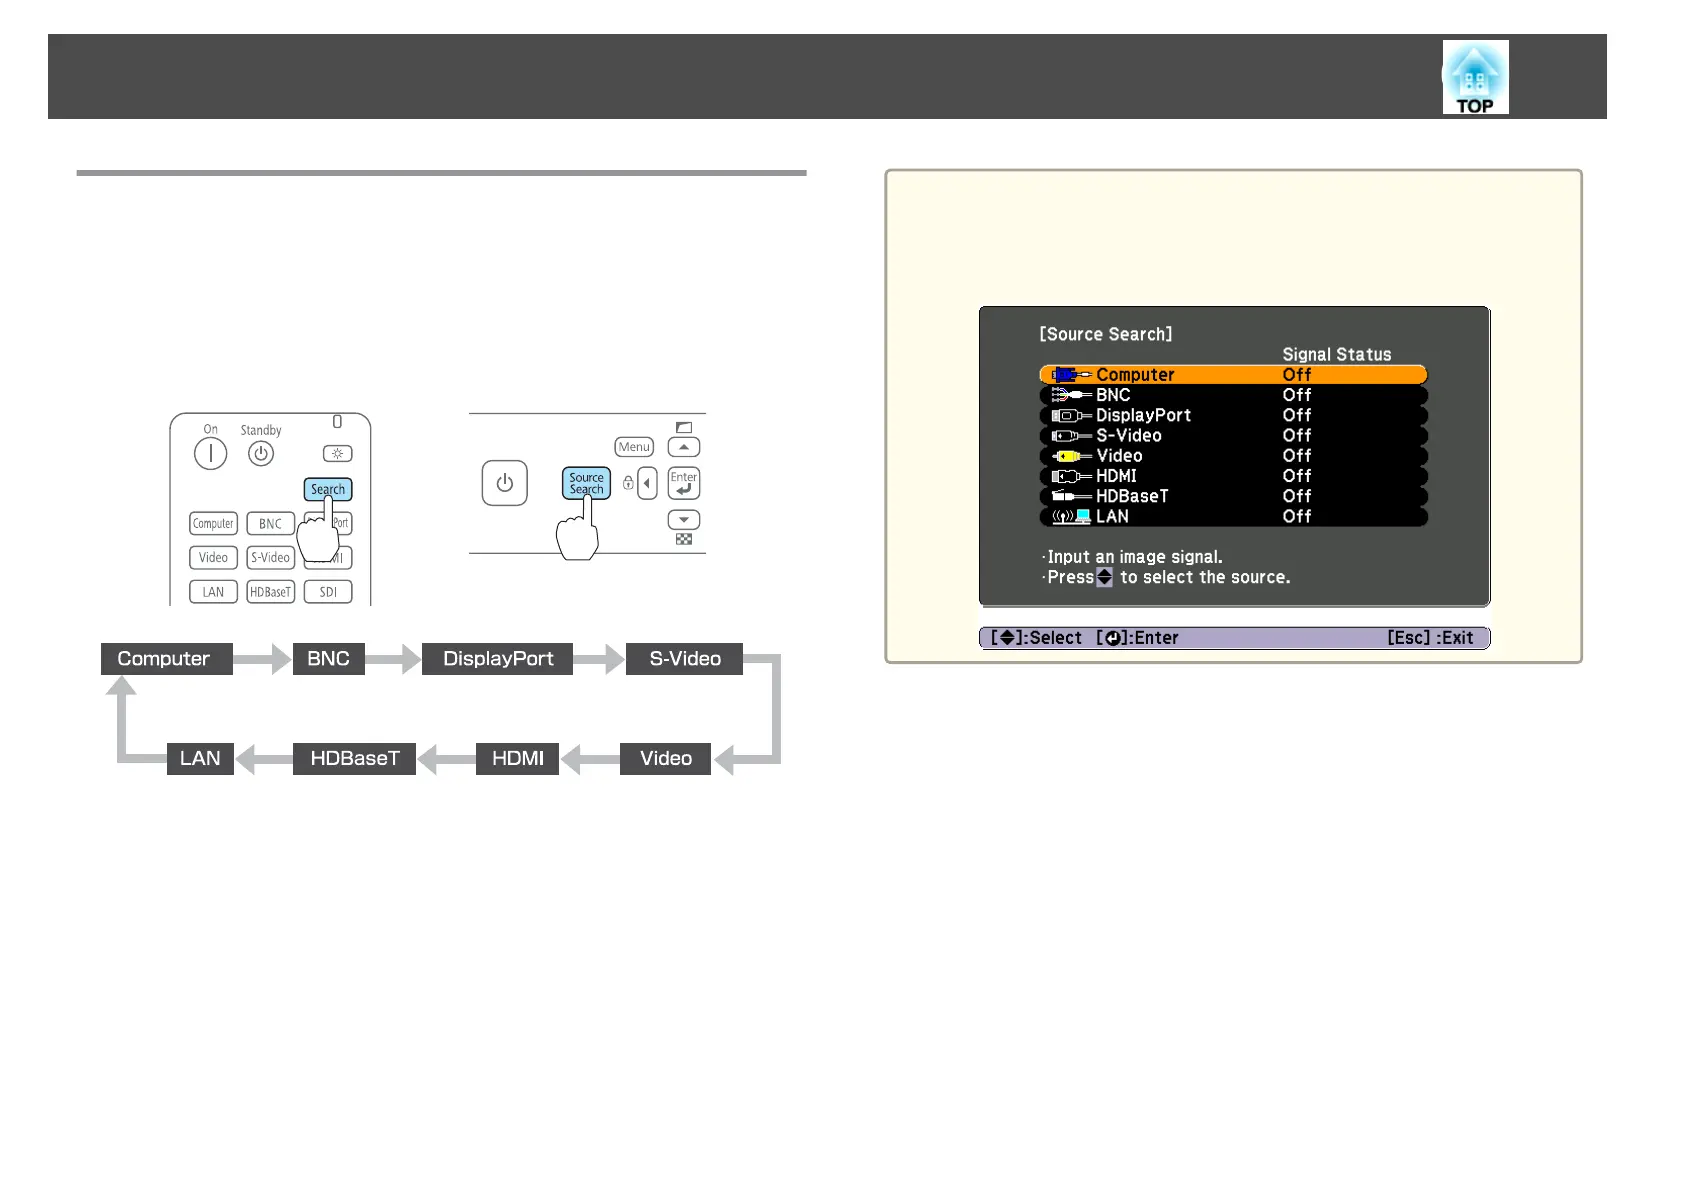Click the Menu button on control panel

click(x=634, y=447)
